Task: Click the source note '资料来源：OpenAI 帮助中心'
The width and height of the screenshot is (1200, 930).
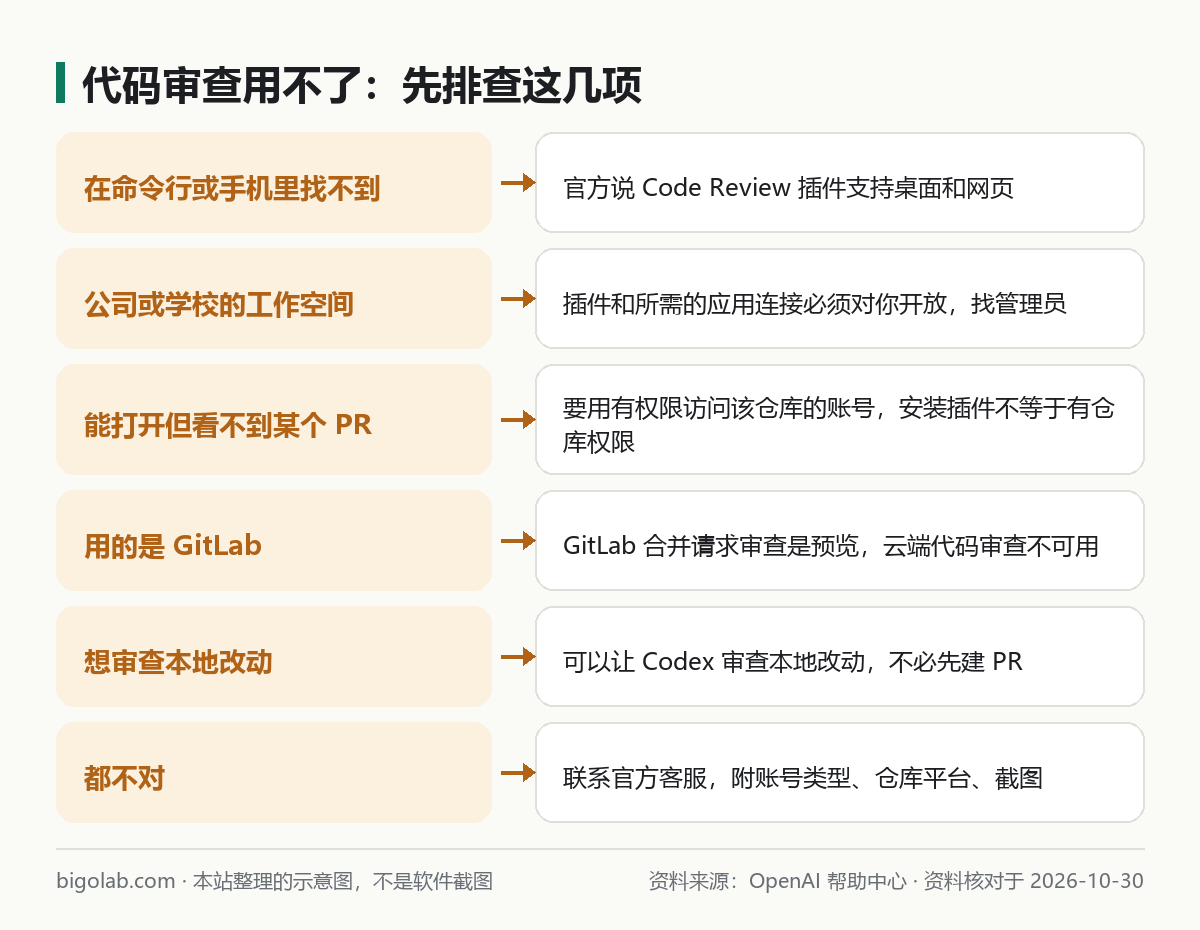Action: pyautogui.click(x=777, y=881)
